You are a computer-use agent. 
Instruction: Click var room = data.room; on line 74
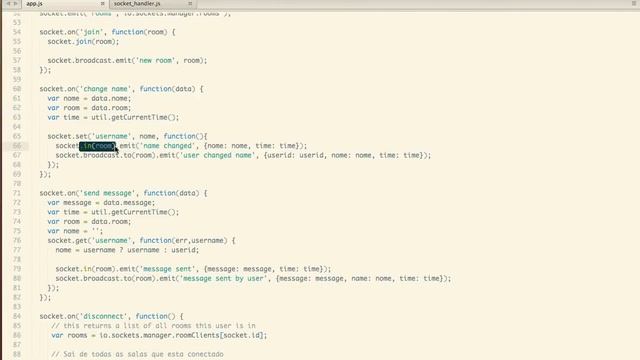click(89, 222)
